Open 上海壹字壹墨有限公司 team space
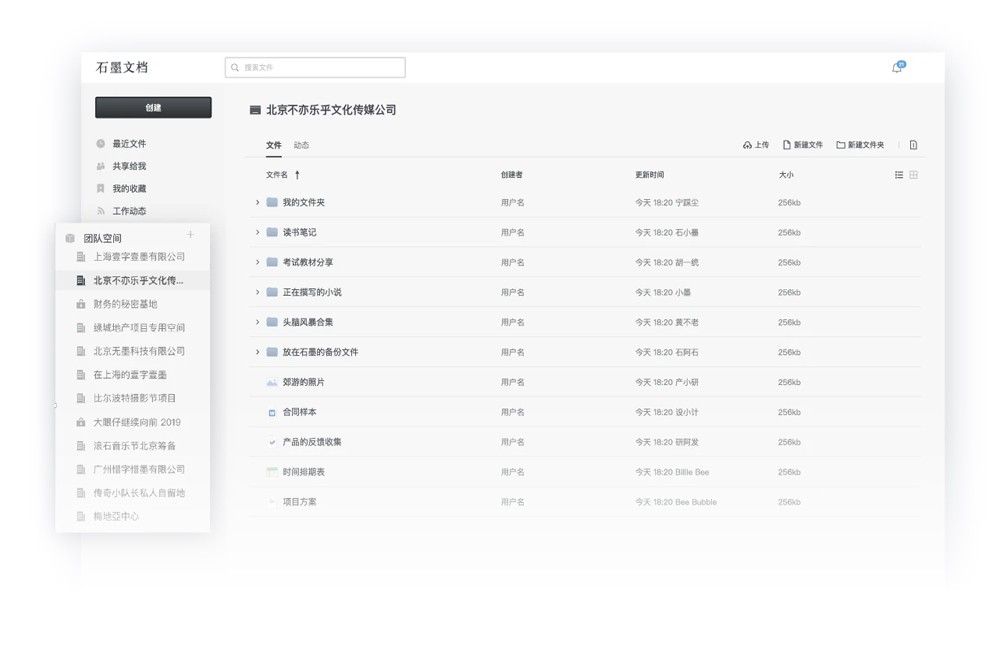The height and width of the screenshot is (667, 1000). coord(139,257)
